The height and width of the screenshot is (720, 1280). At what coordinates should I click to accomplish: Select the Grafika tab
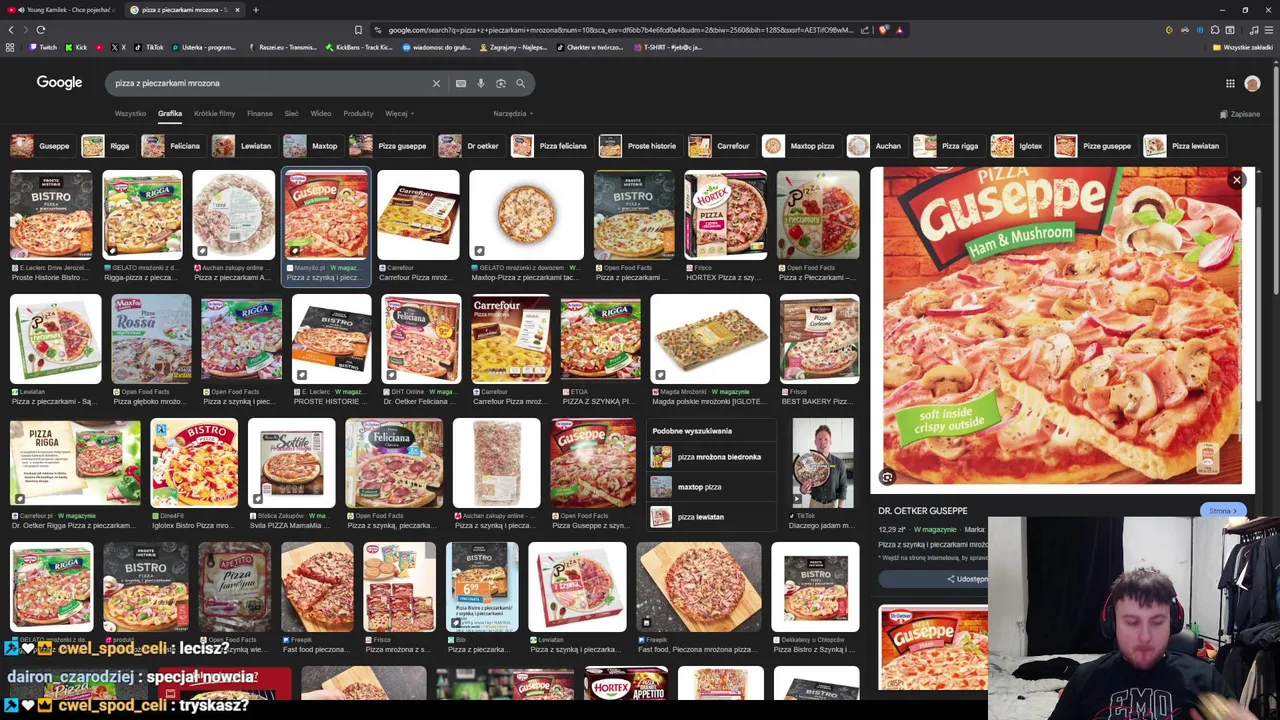click(x=170, y=114)
